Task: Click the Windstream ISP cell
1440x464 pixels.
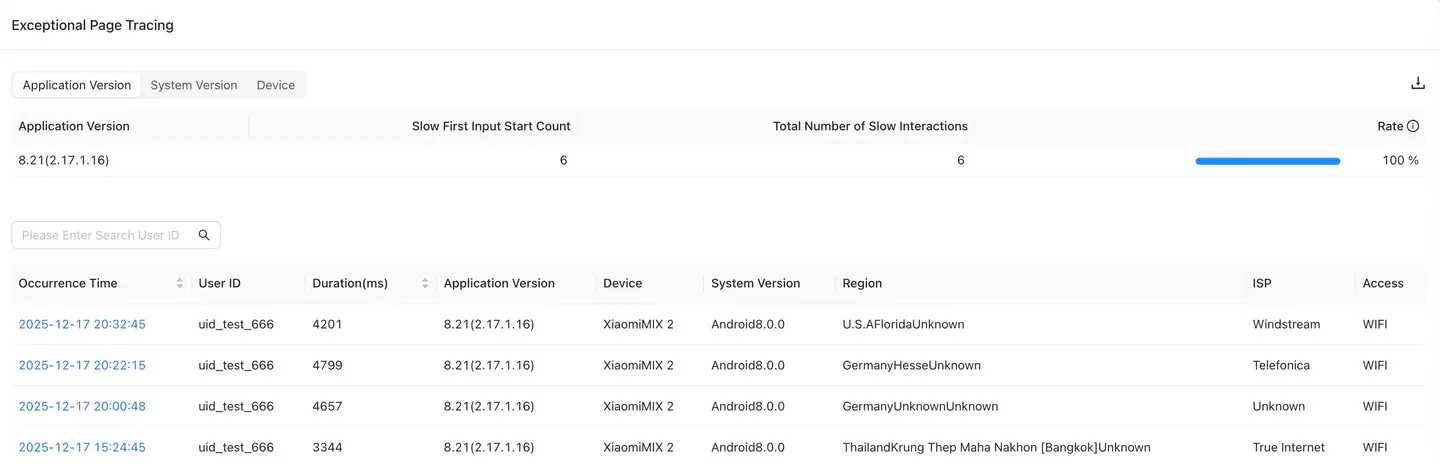Action: click(x=1286, y=324)
